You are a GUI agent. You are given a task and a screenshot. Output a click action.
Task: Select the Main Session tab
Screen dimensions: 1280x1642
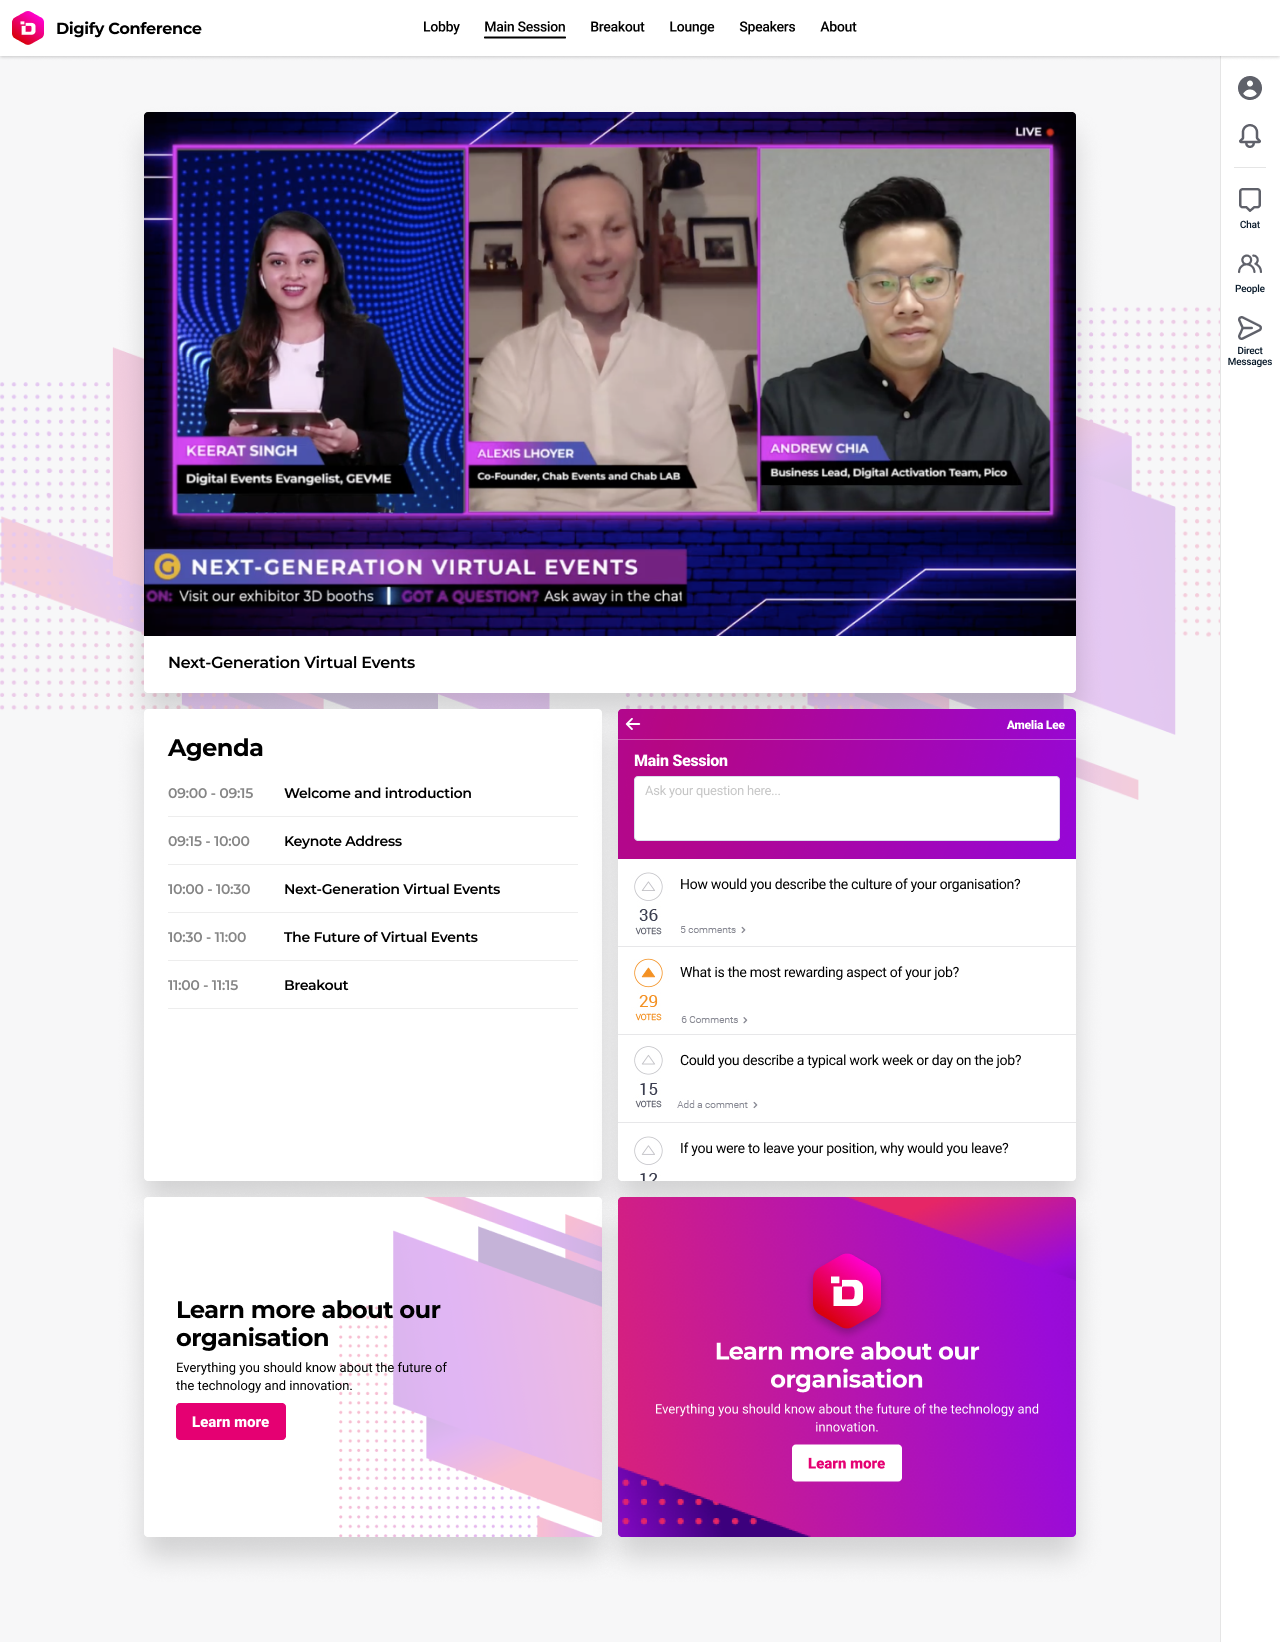(x=525, y=27)
